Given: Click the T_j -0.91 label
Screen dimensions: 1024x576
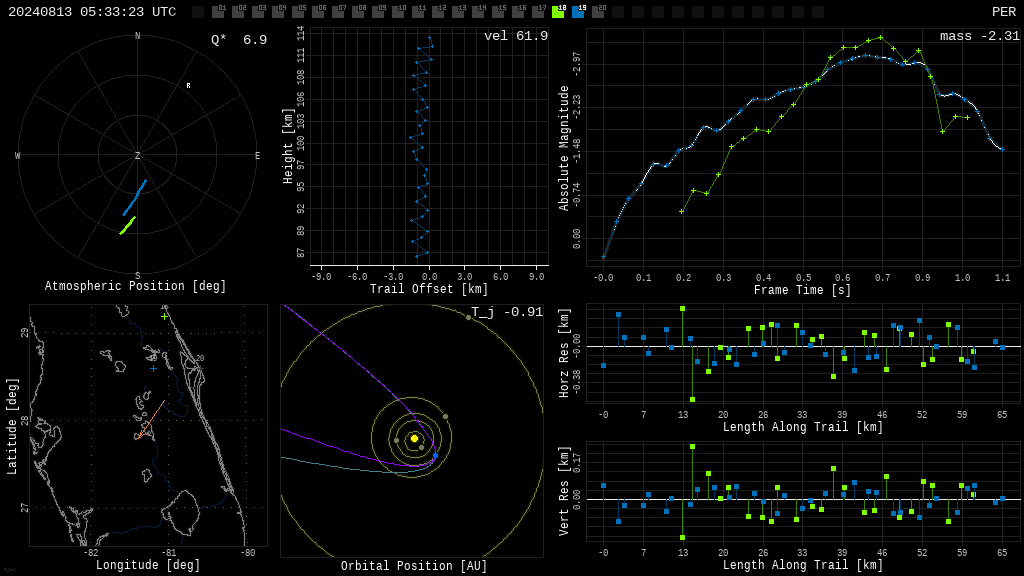Looking at the screenshot, I should pos(507,312).
